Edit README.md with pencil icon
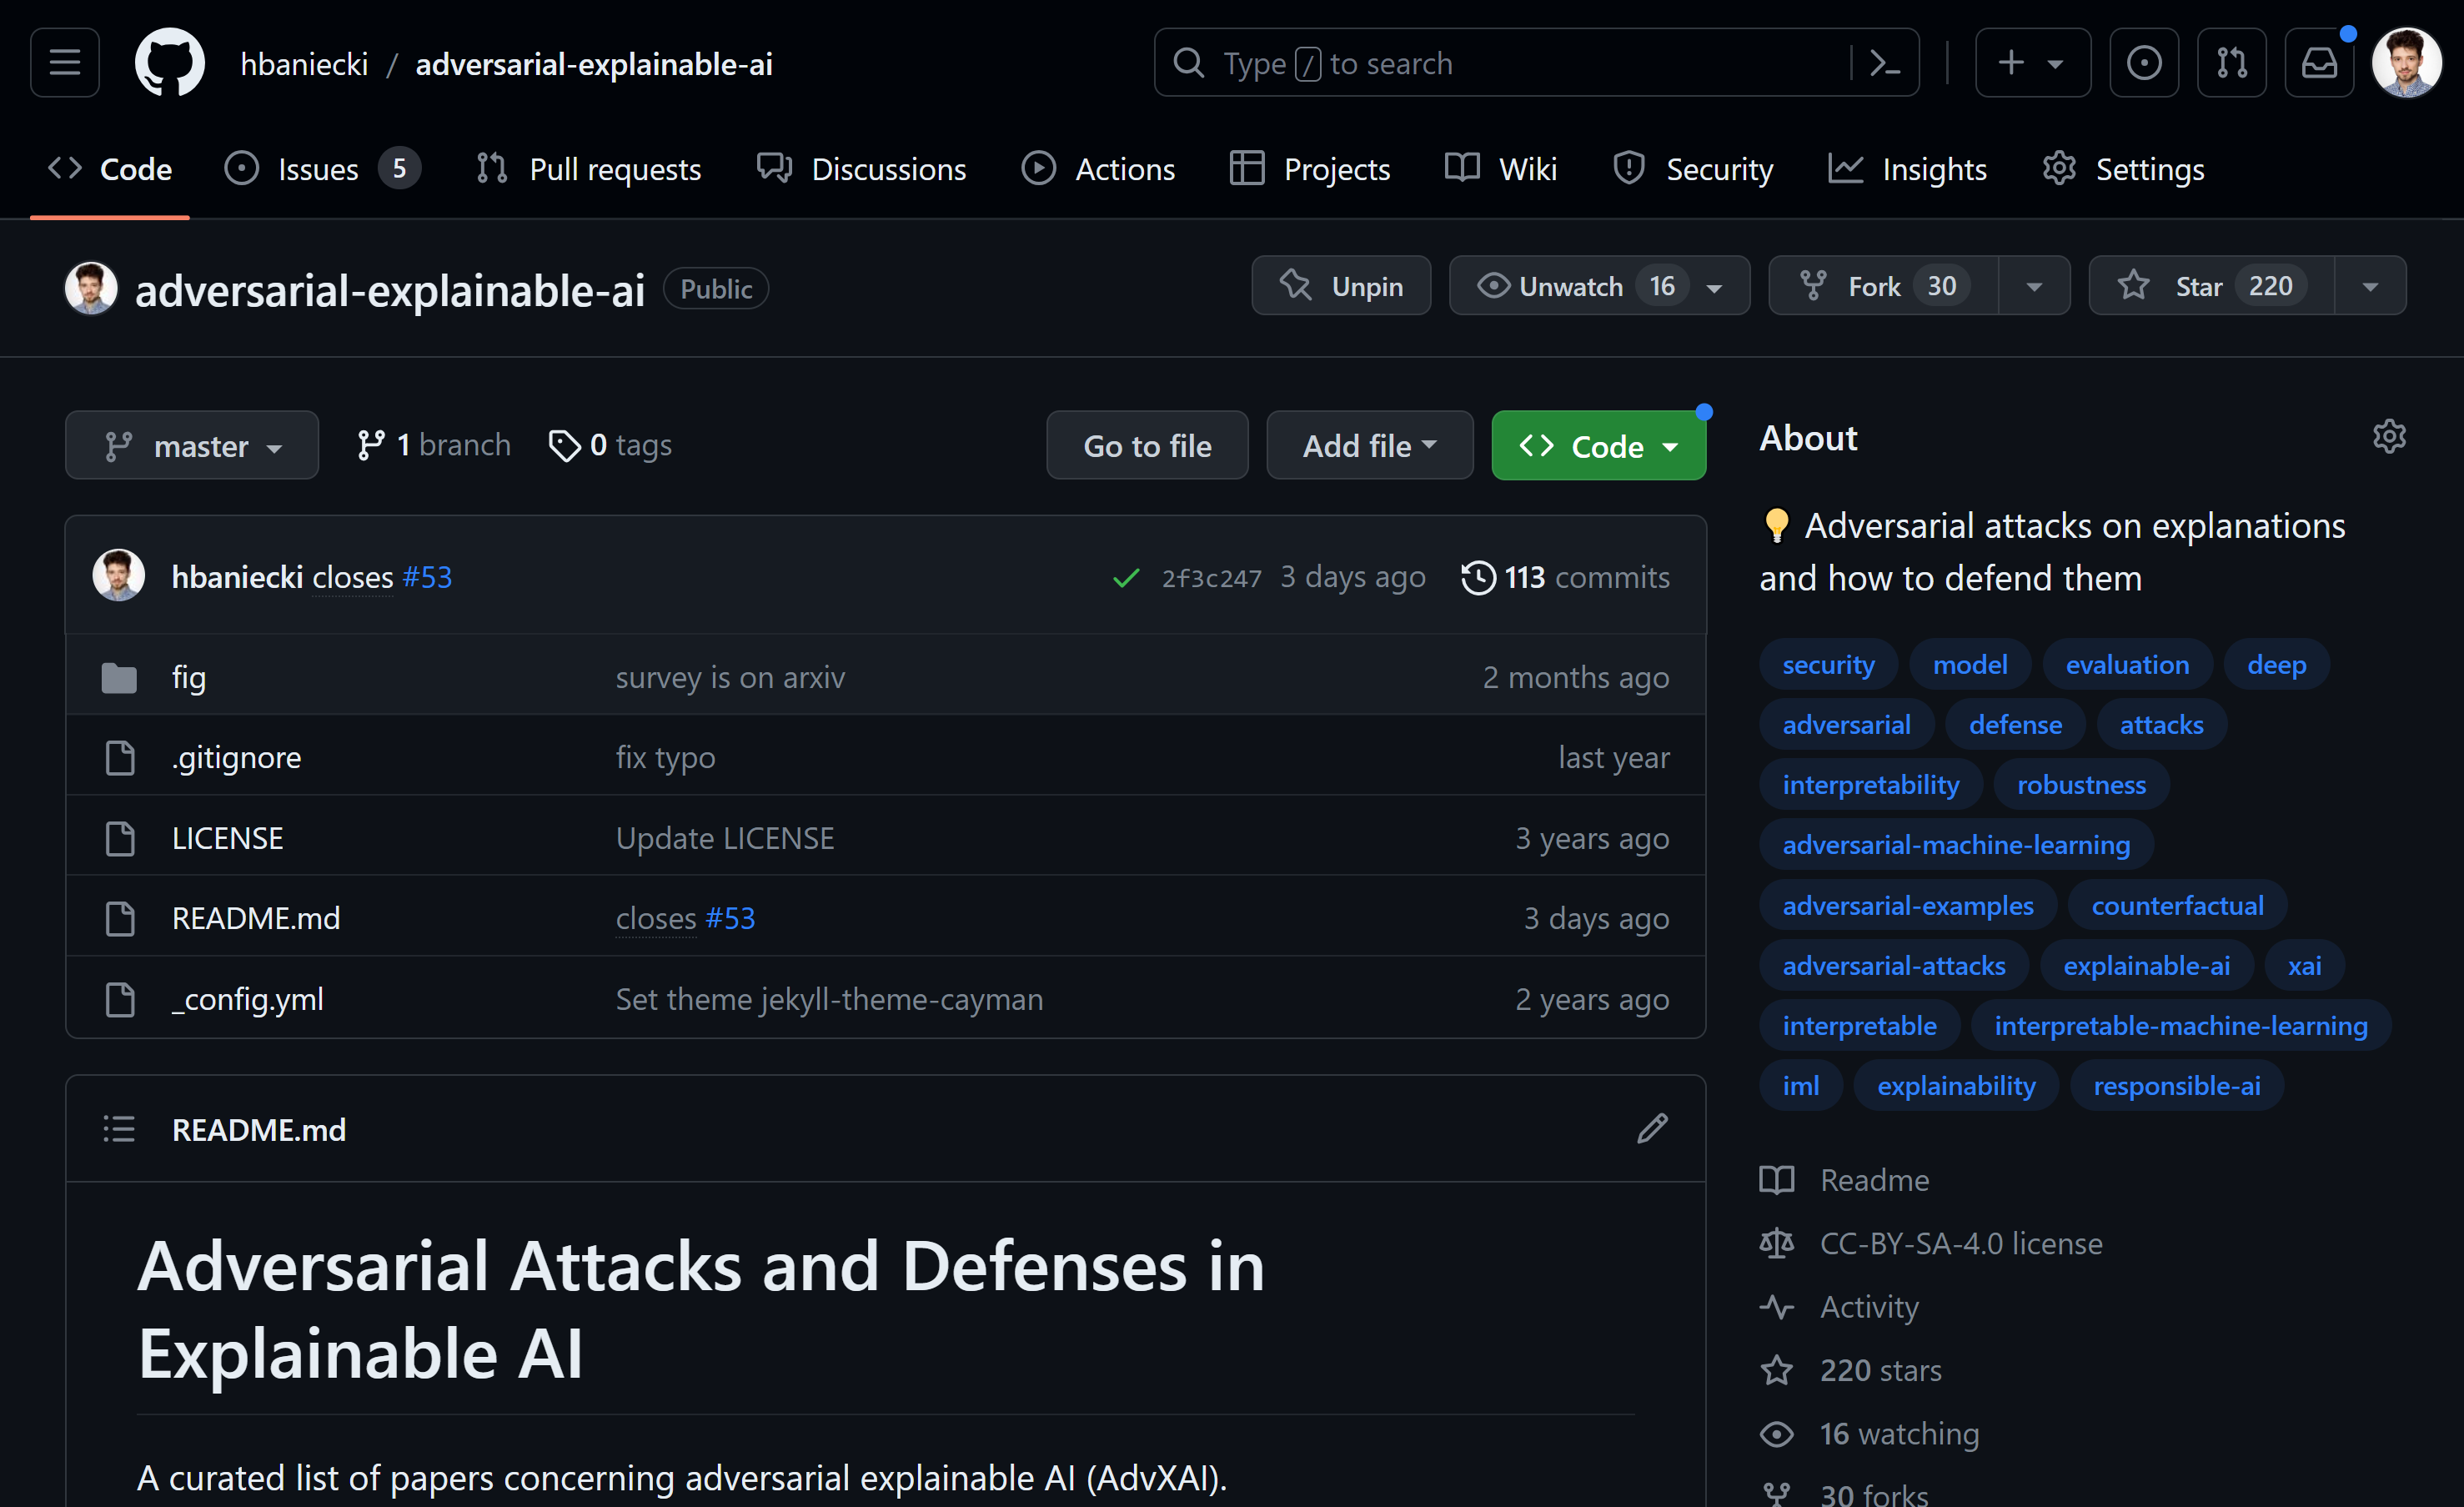The height and width of the screenshot is (1507, 2464). pyautogui.click(x=1652, y=1129)
